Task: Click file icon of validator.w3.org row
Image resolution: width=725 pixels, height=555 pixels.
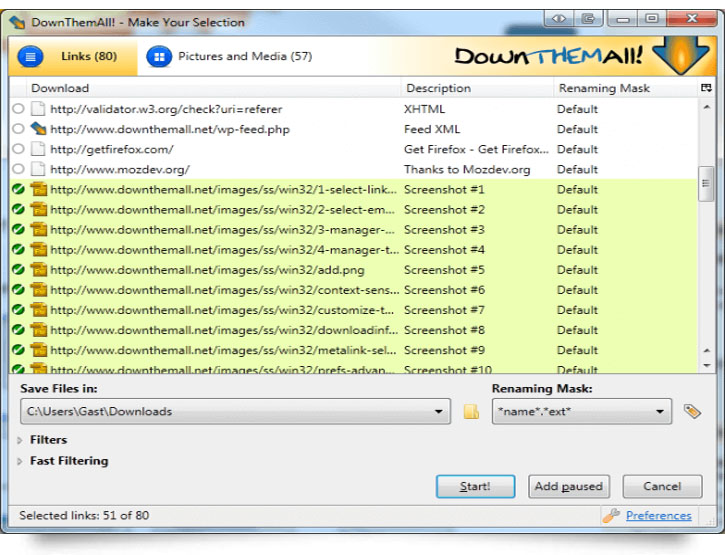Action: 38,109
